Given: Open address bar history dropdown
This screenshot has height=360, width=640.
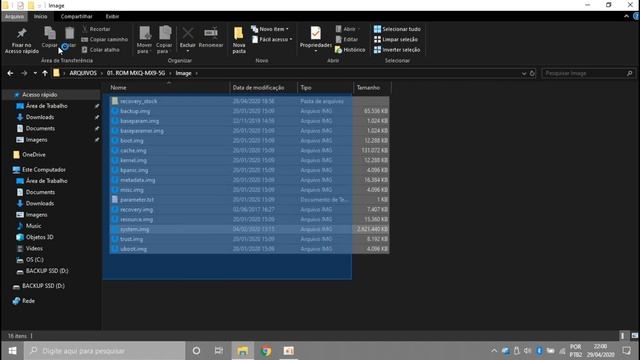Looking at the screenshot, I should coord(524,73).
